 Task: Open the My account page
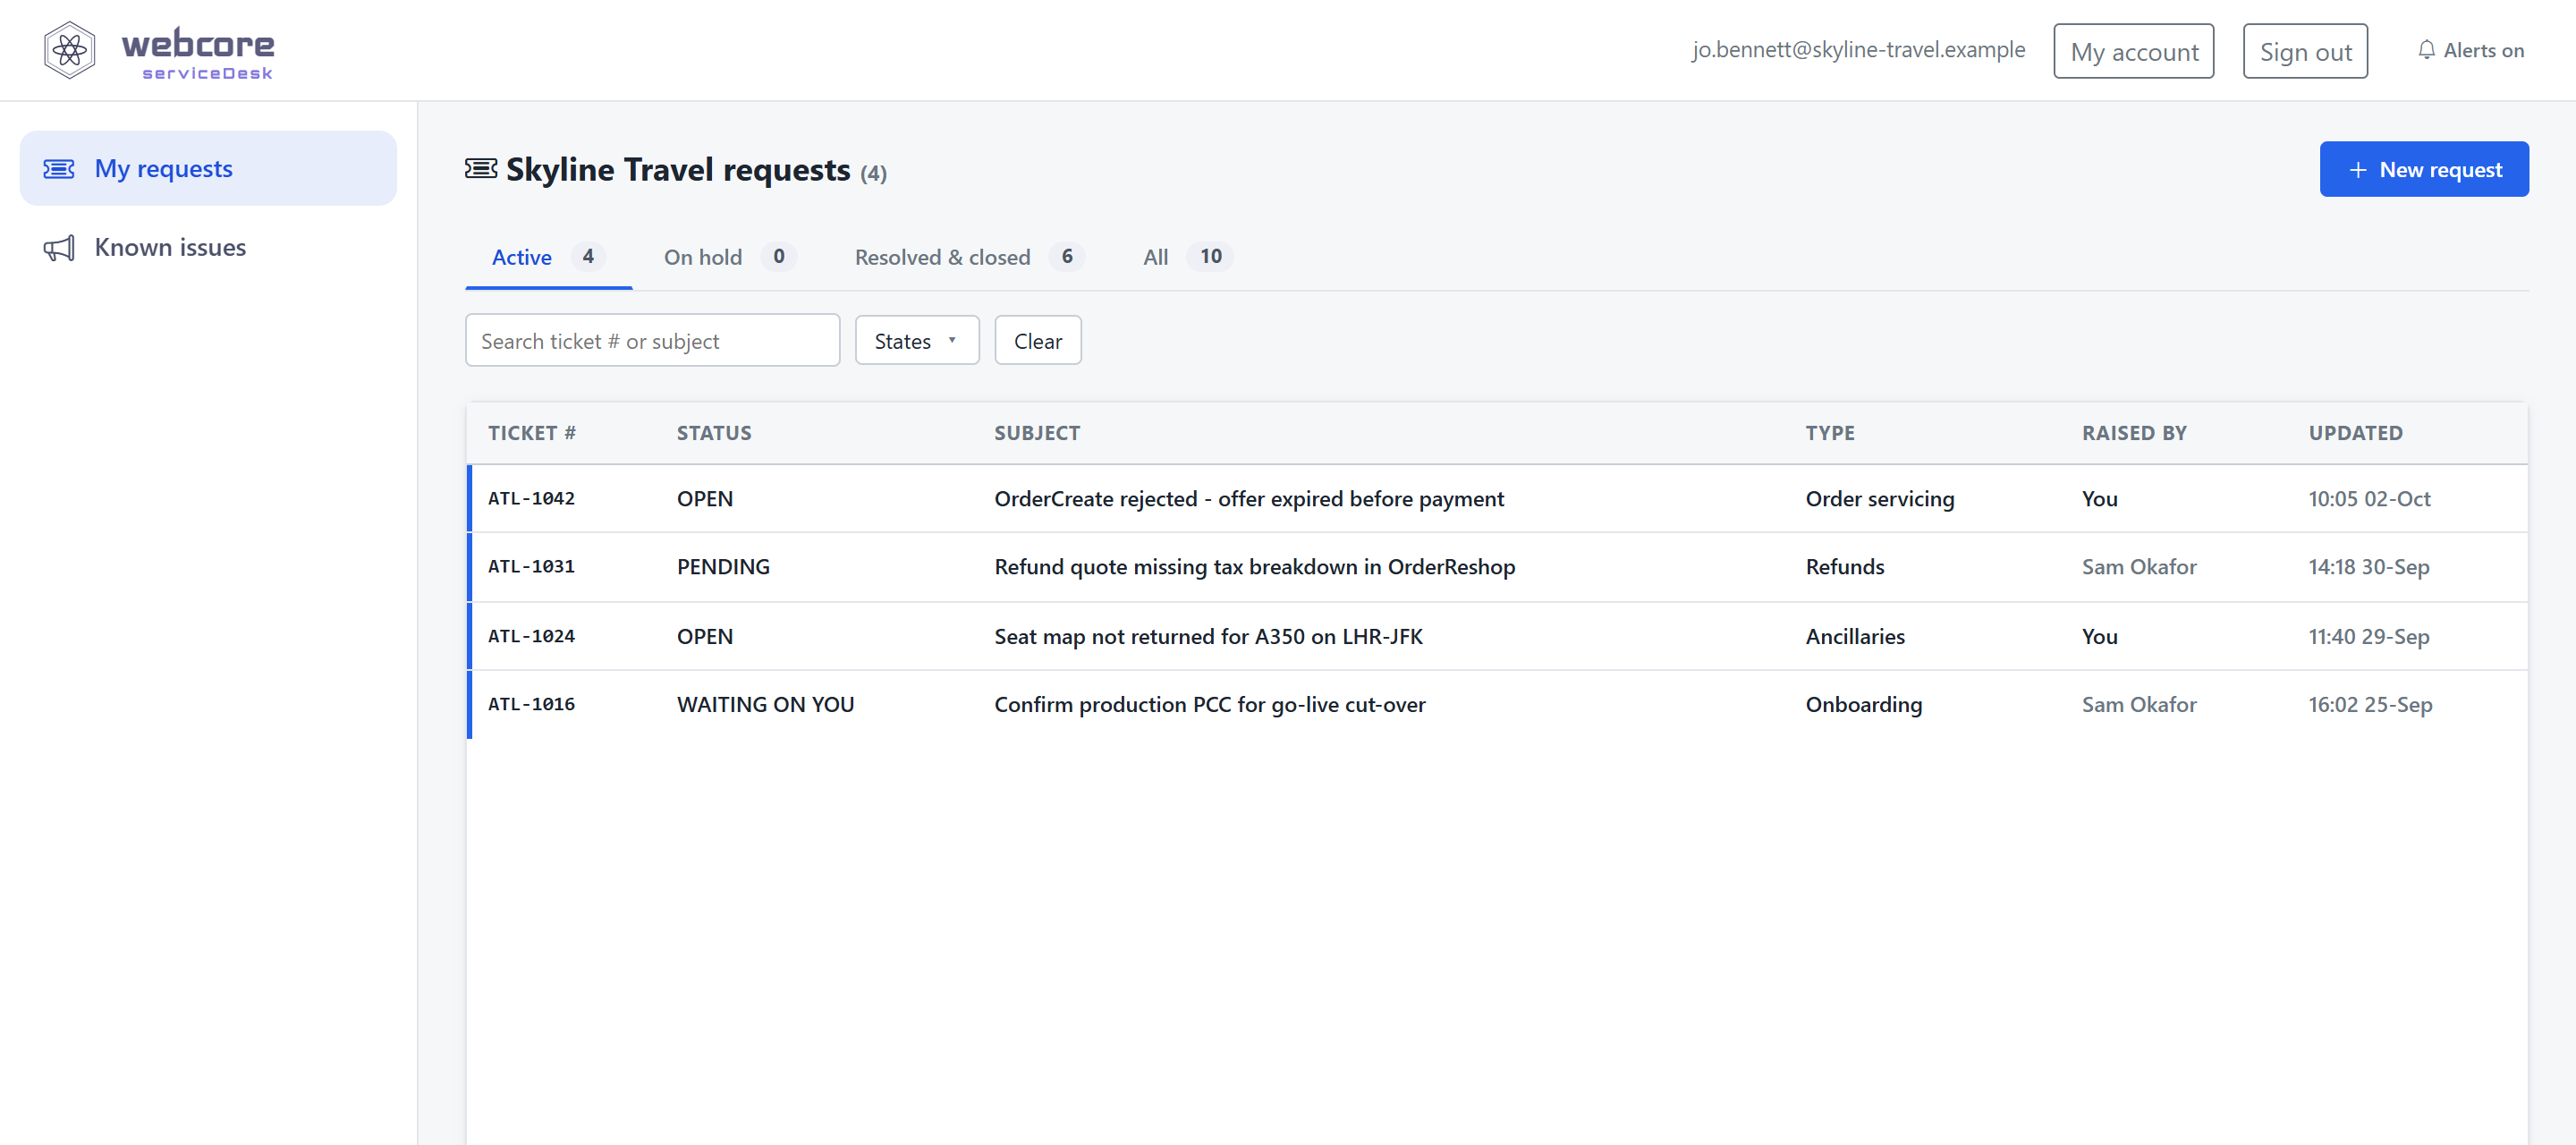(2134, 51)
